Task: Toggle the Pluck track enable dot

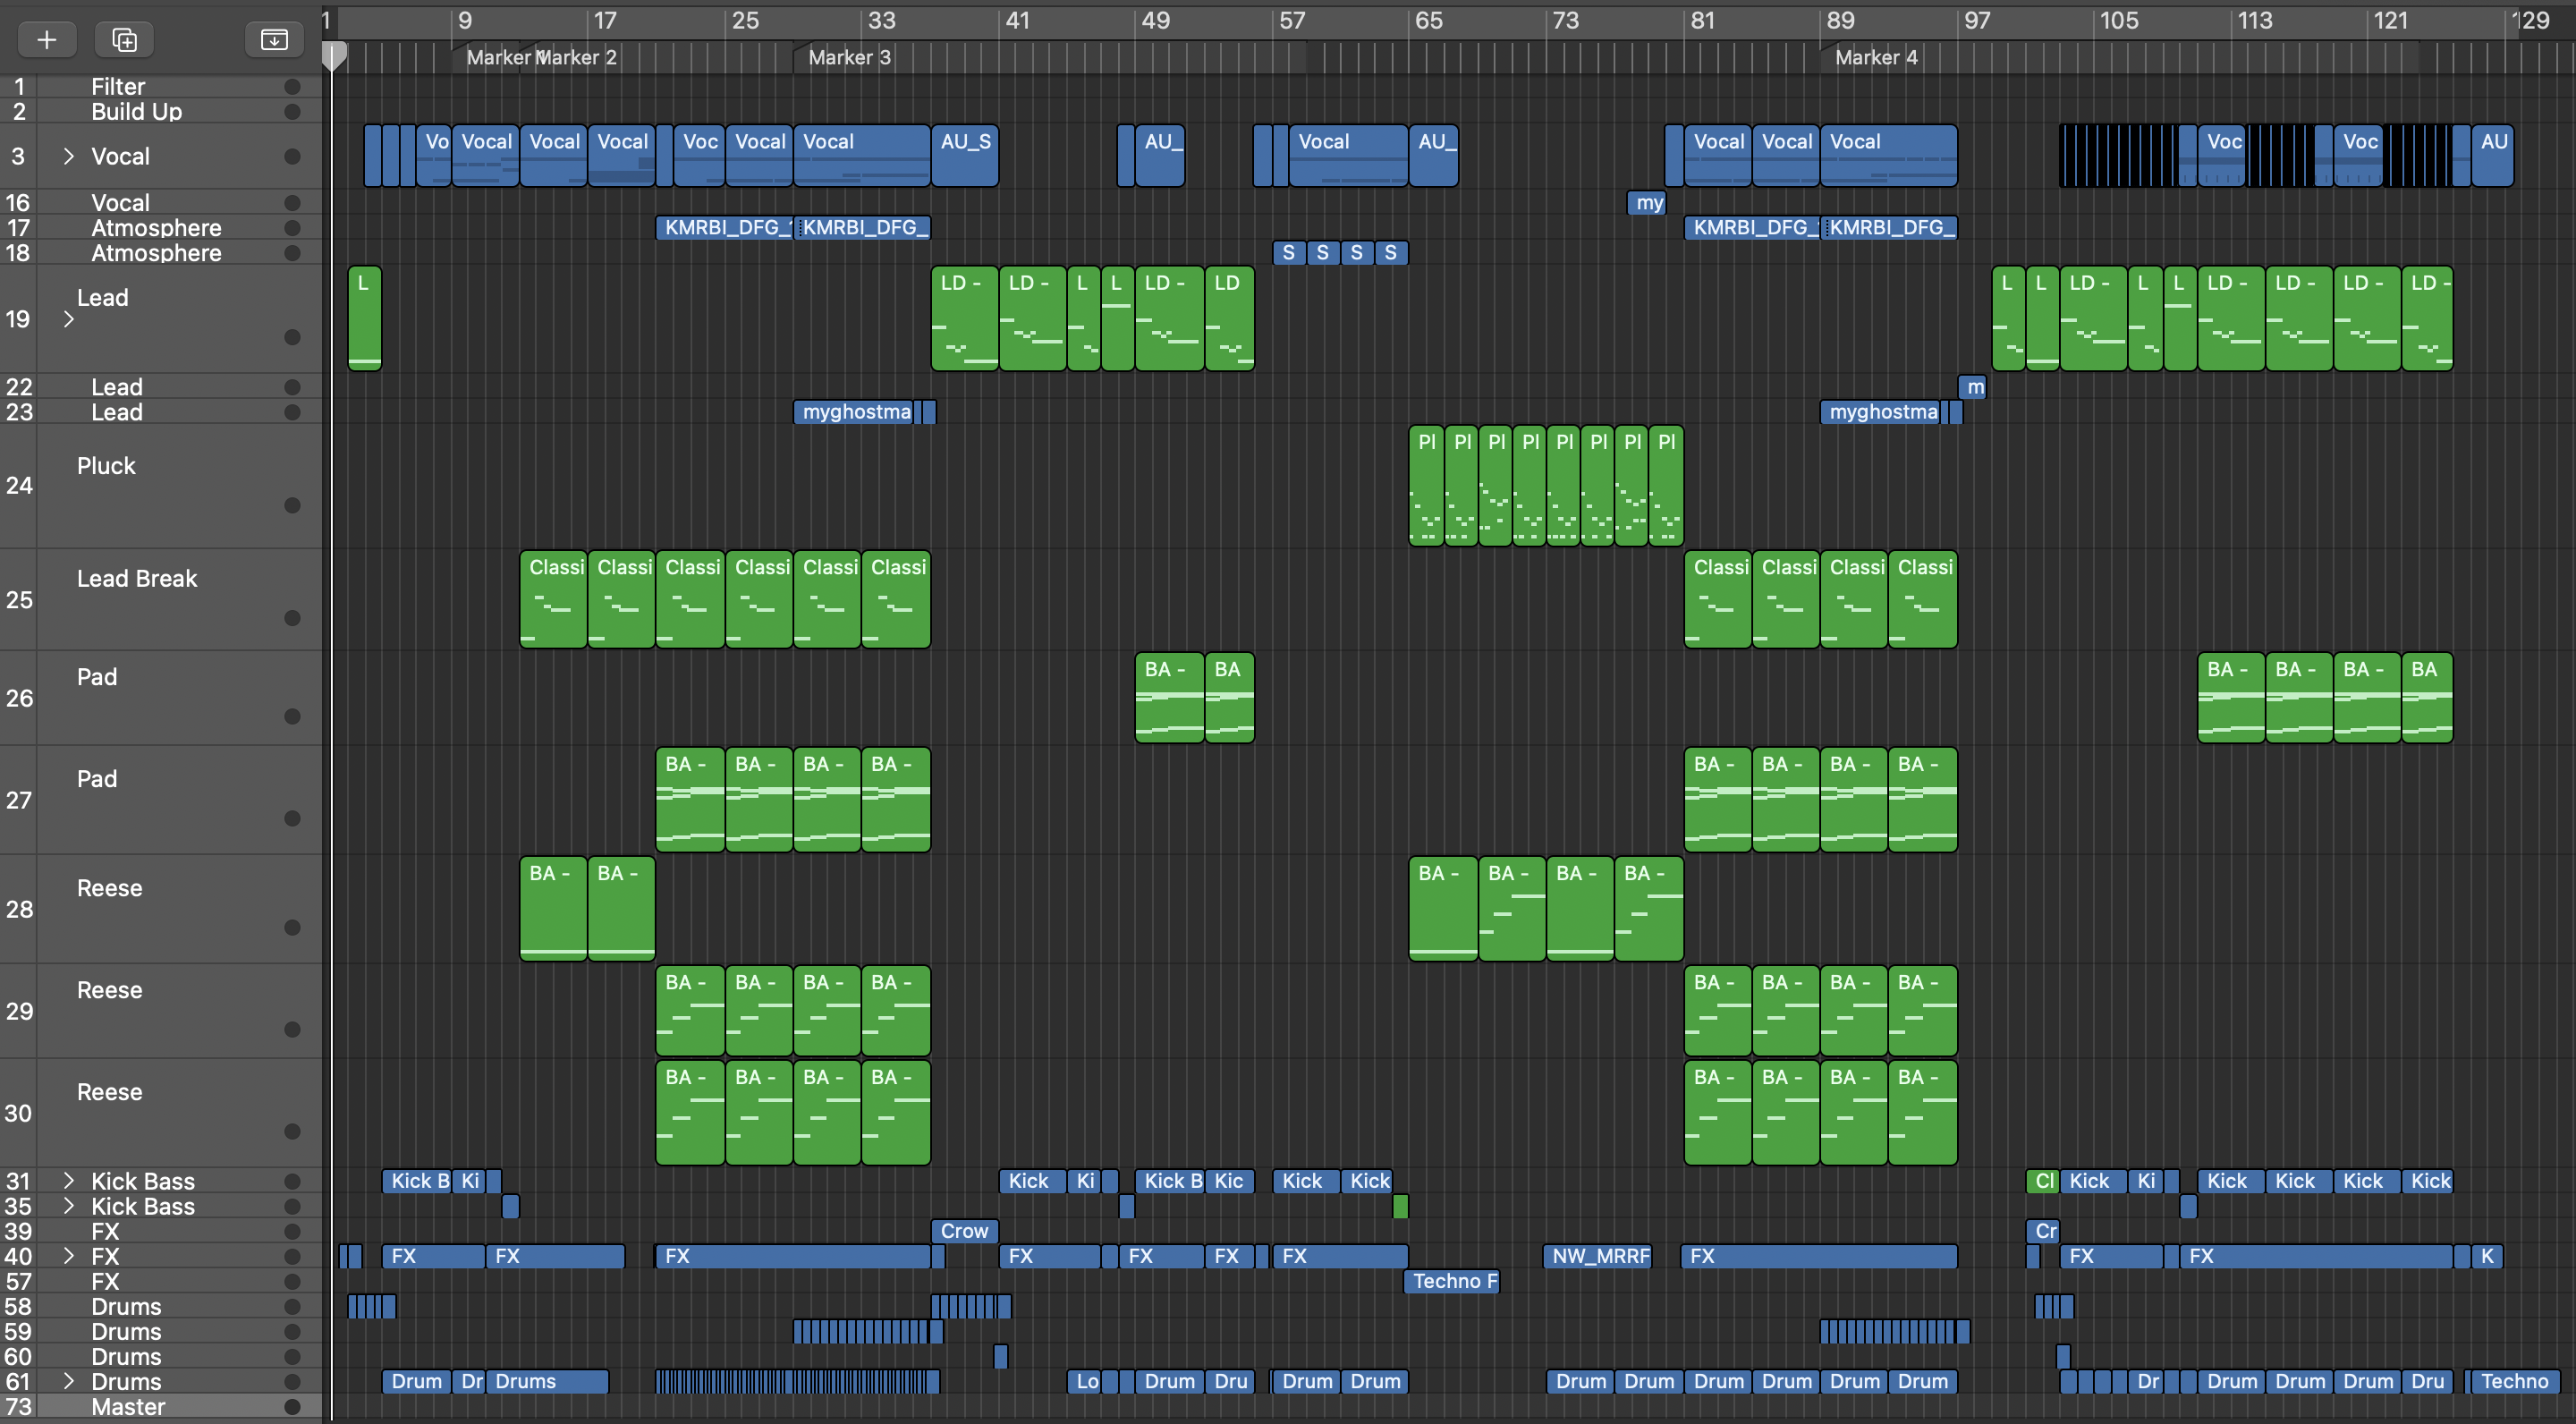Action: point(292,505)
